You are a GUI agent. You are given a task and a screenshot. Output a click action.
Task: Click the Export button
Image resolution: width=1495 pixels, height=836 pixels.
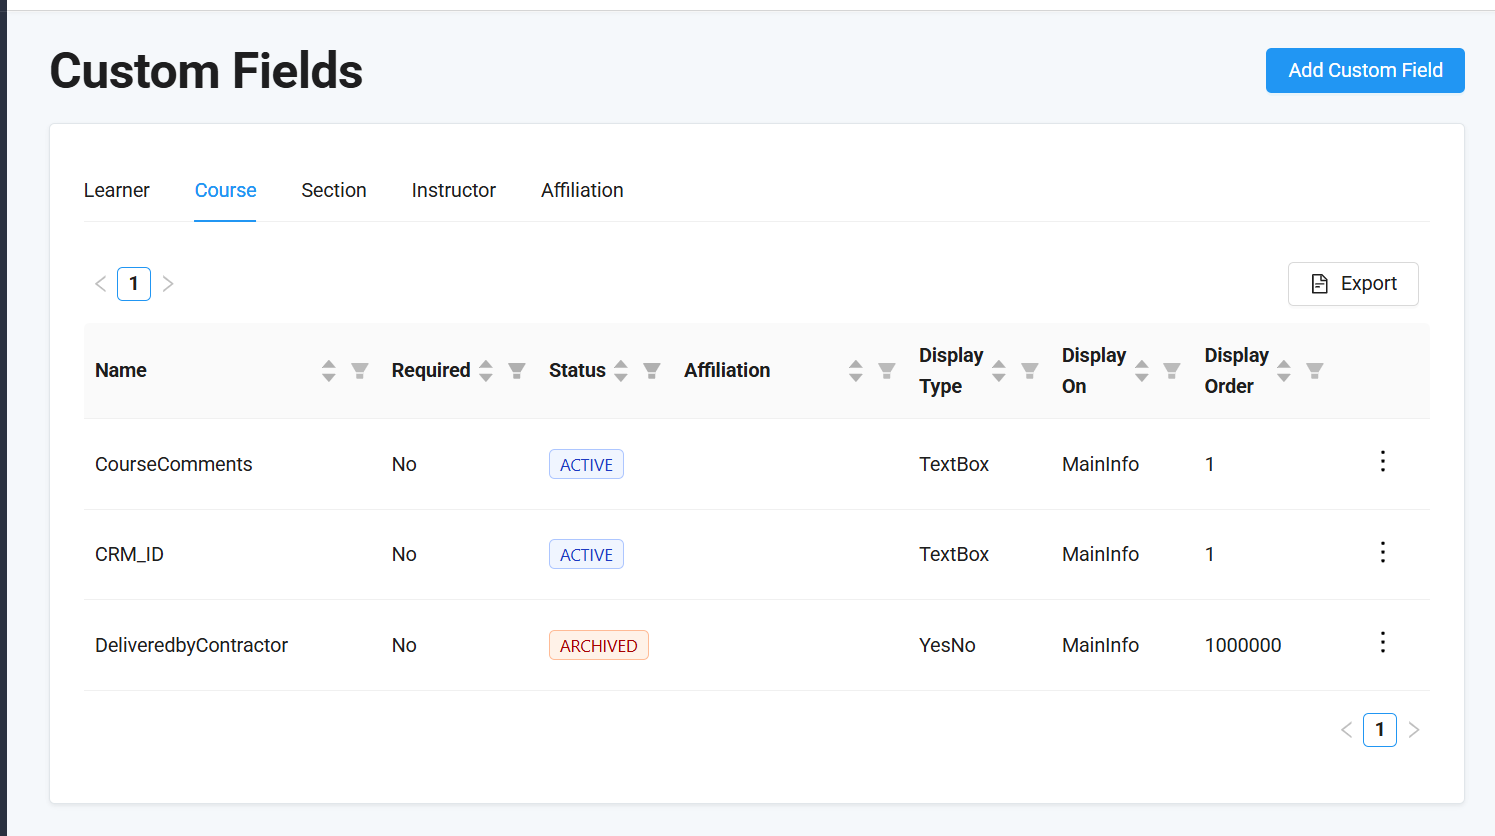coord(1352,284)
